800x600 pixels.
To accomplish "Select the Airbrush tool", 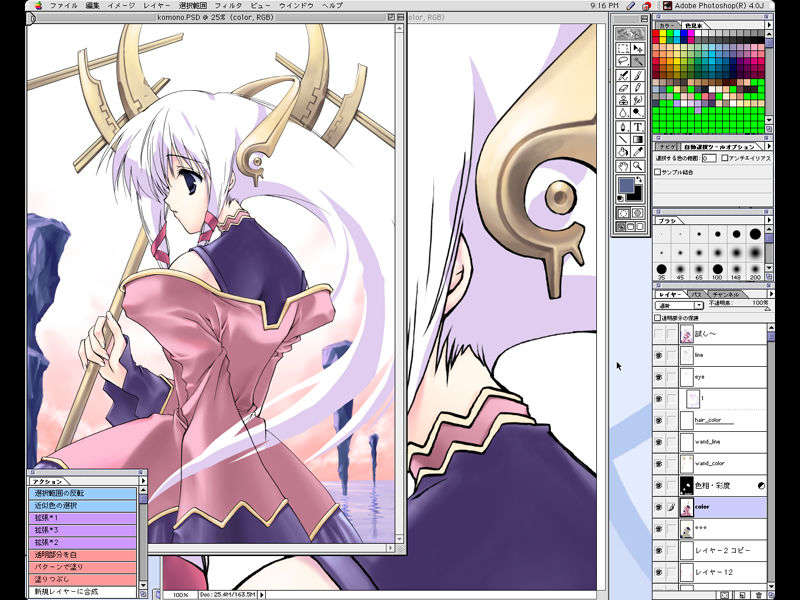I will tap(623, 76).
